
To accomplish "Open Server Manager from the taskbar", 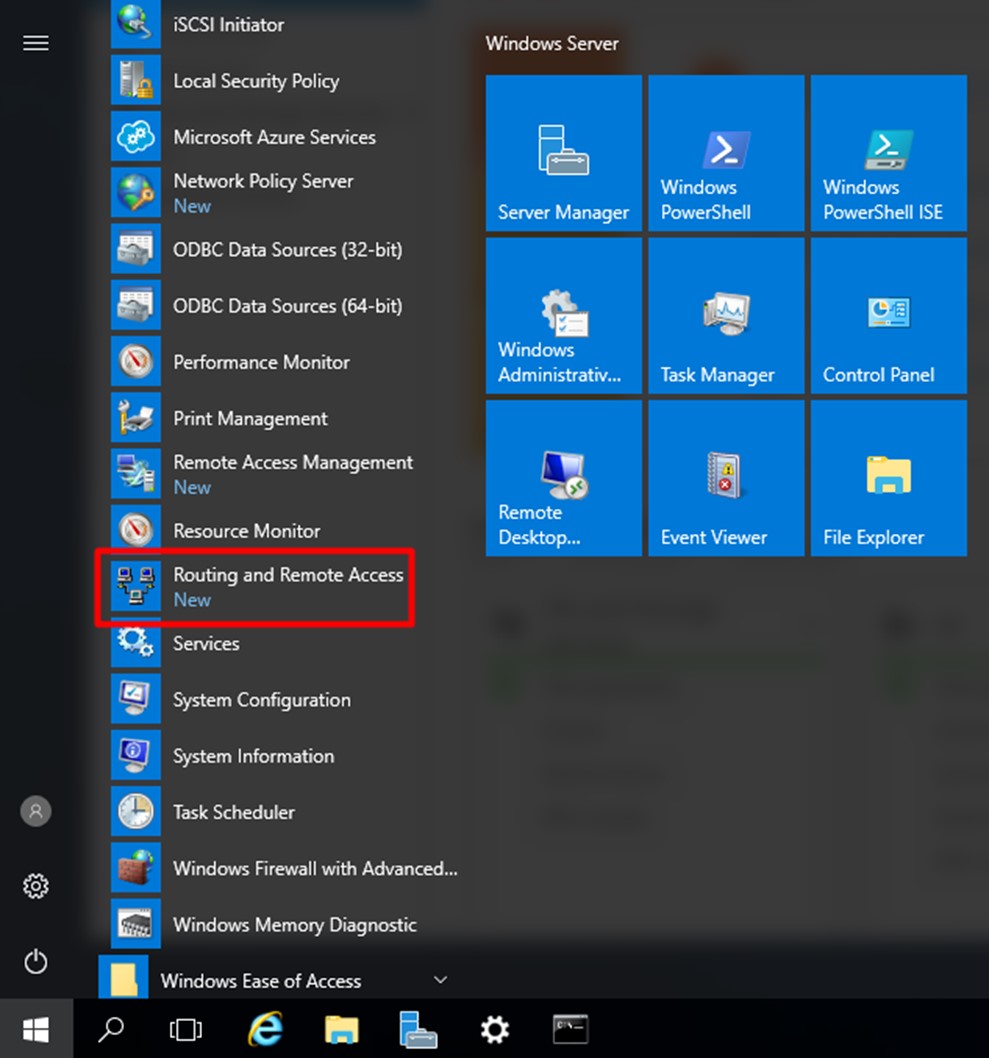I will [x=418, y=1030].
